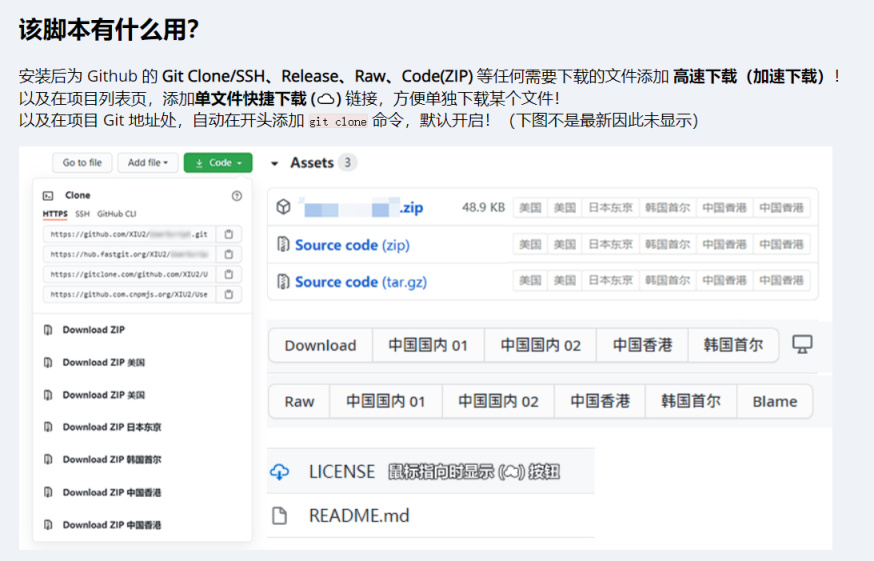Click the desktop monitor icon

[803, 344]
